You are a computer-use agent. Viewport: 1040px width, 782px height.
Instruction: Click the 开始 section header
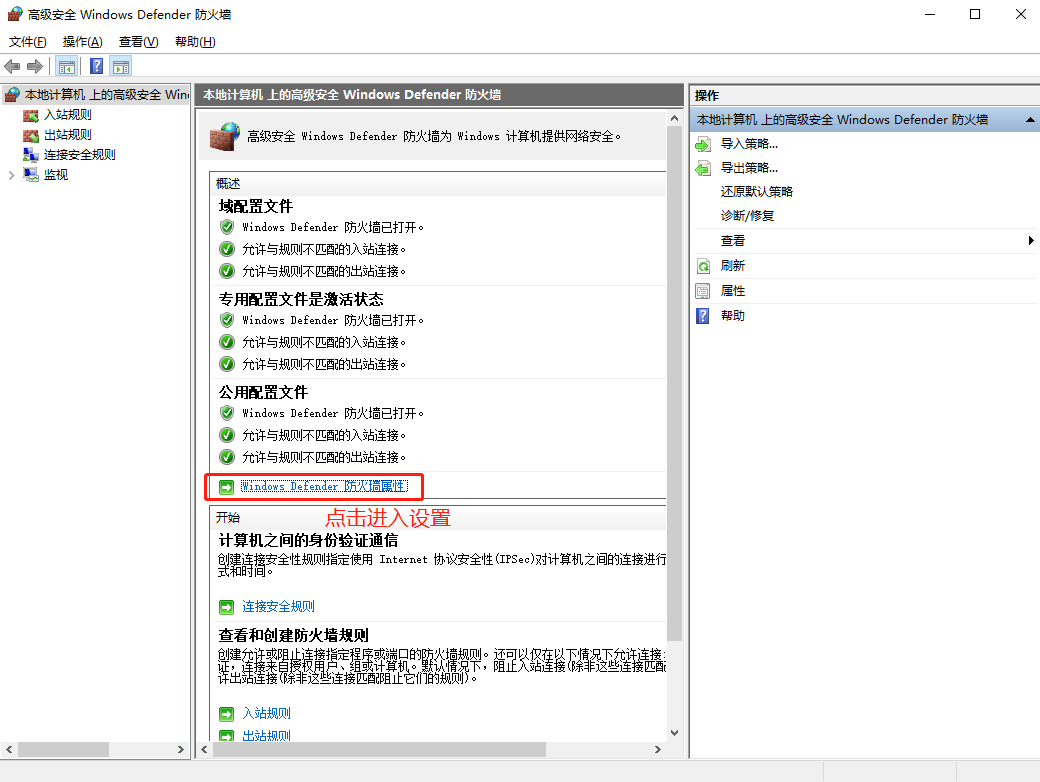pyautogui.click(x=228, y=517)
